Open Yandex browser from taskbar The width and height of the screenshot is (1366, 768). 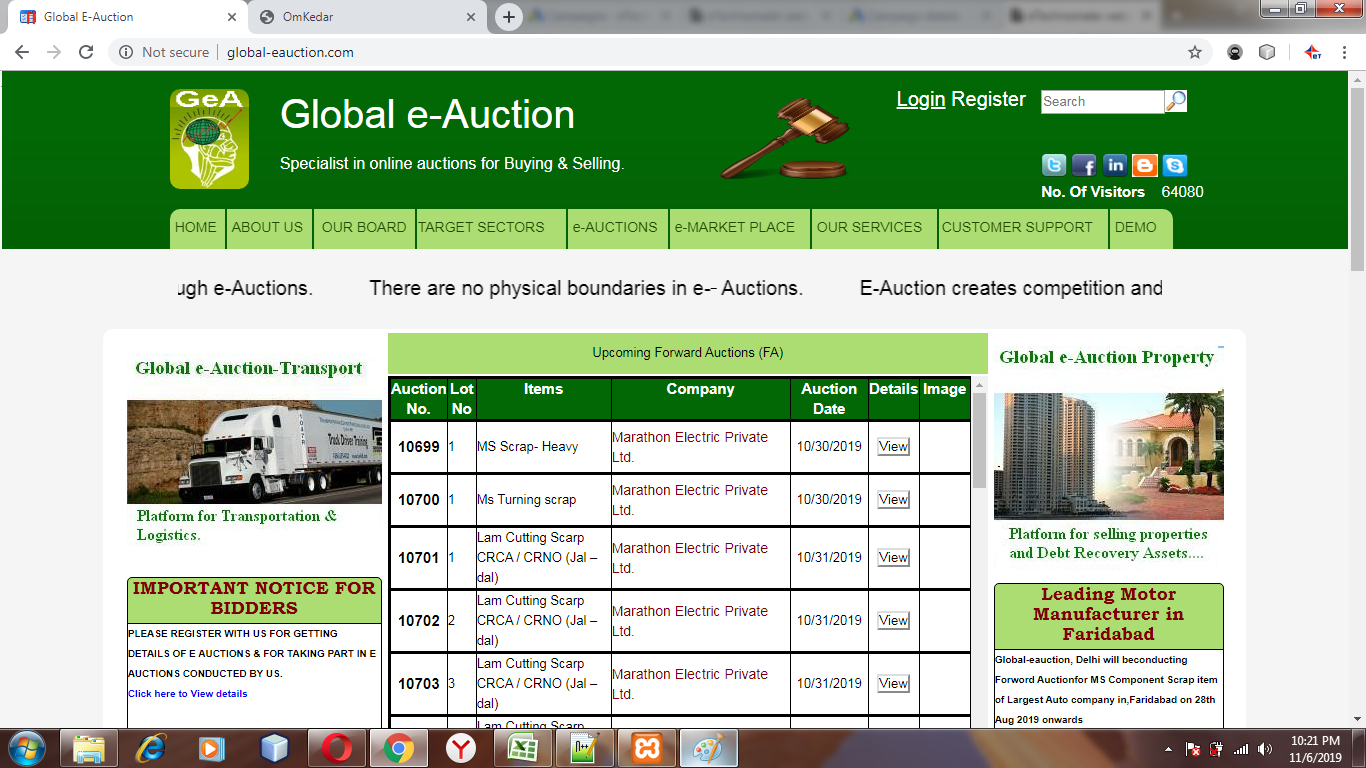[461, 748]
